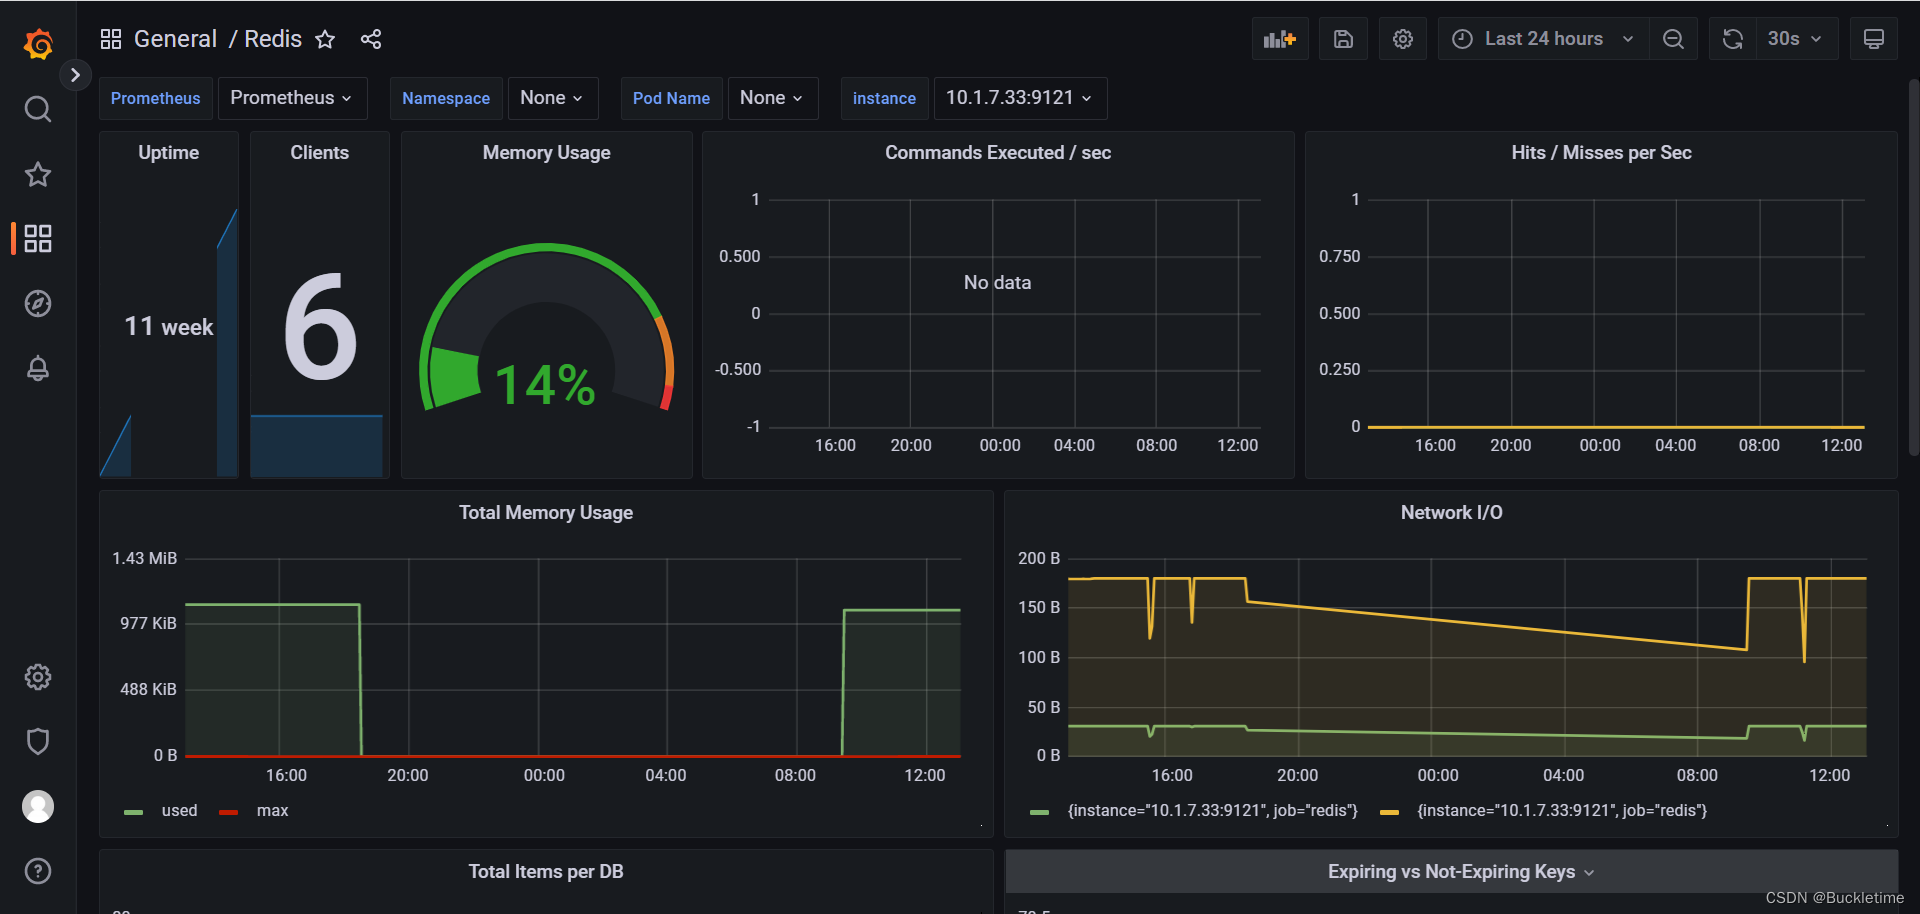Click the Redis dashboard title

tap(273, 39)
